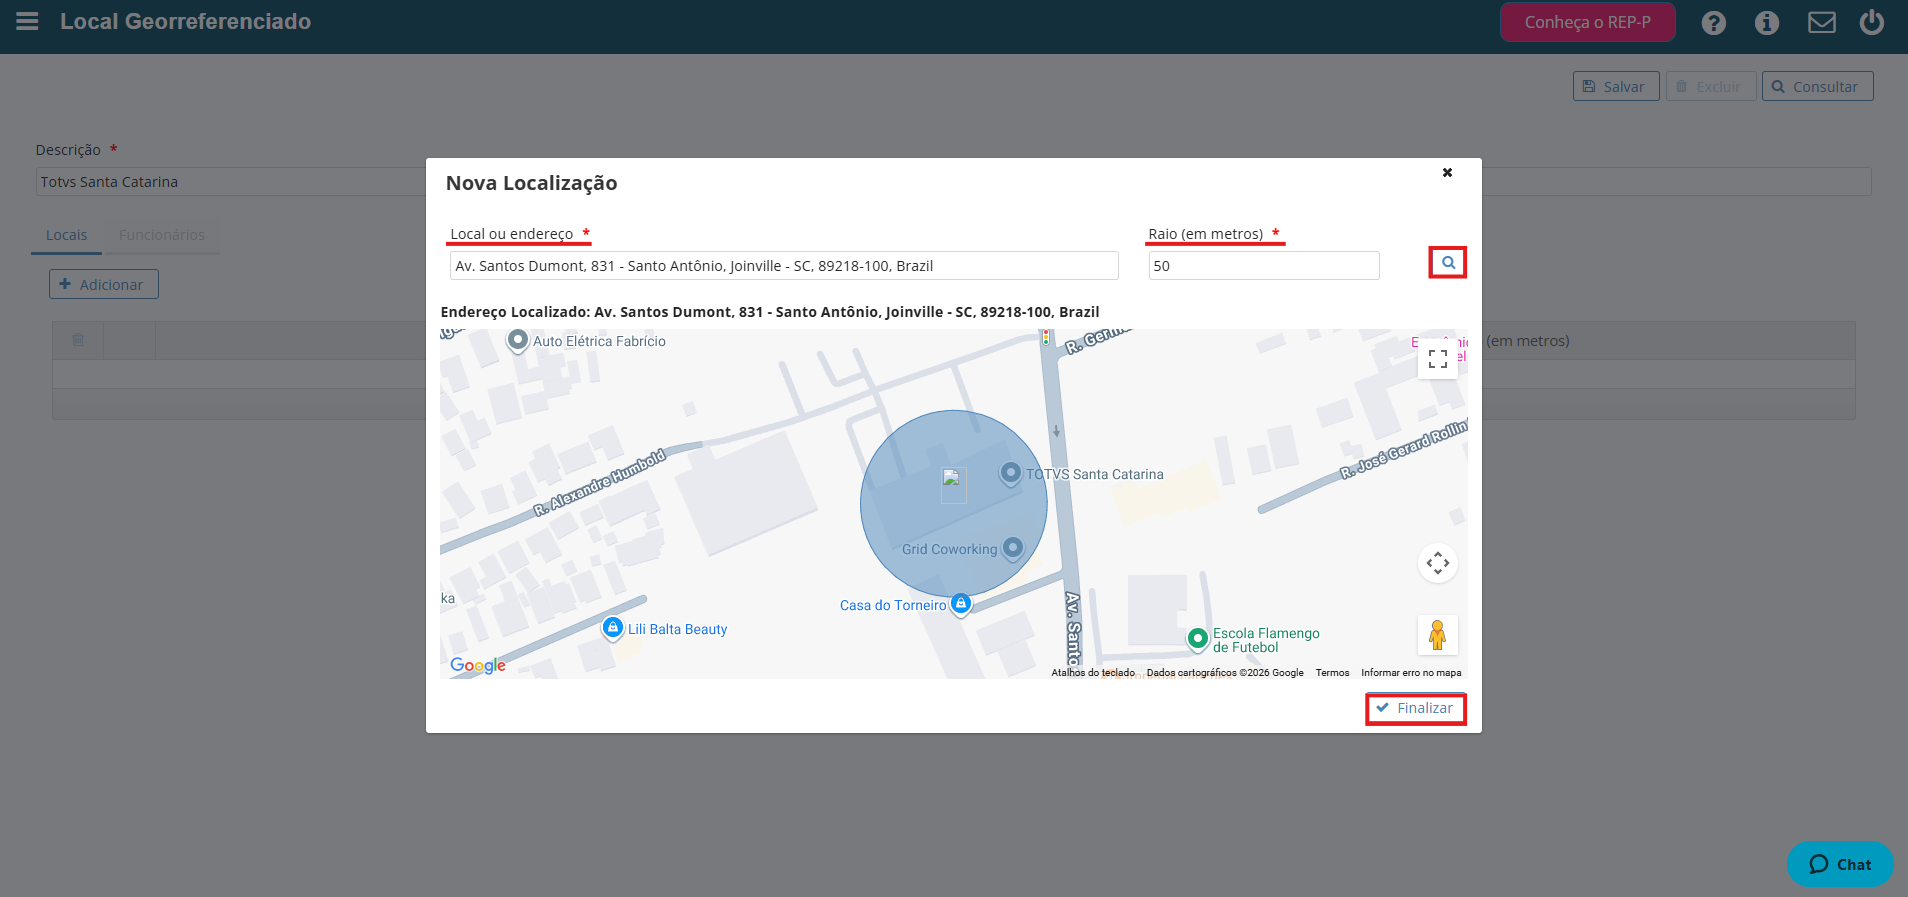The height and width of the screenshot is (897, 1908).
Task: Focus the Local ou endereço input field
Action: 784,265
